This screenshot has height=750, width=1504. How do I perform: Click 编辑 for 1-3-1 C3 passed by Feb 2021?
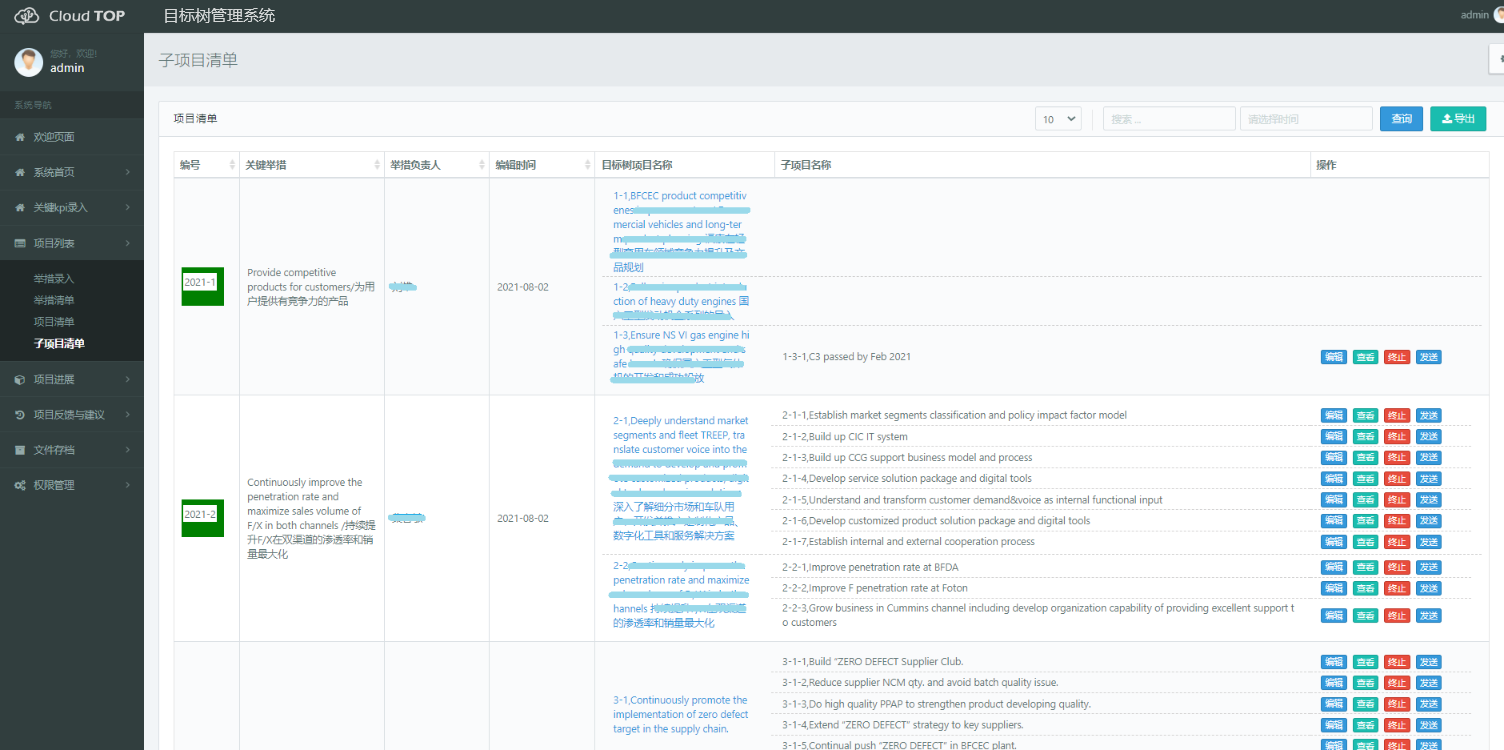pyautogui.click(x=1334, y=357)
